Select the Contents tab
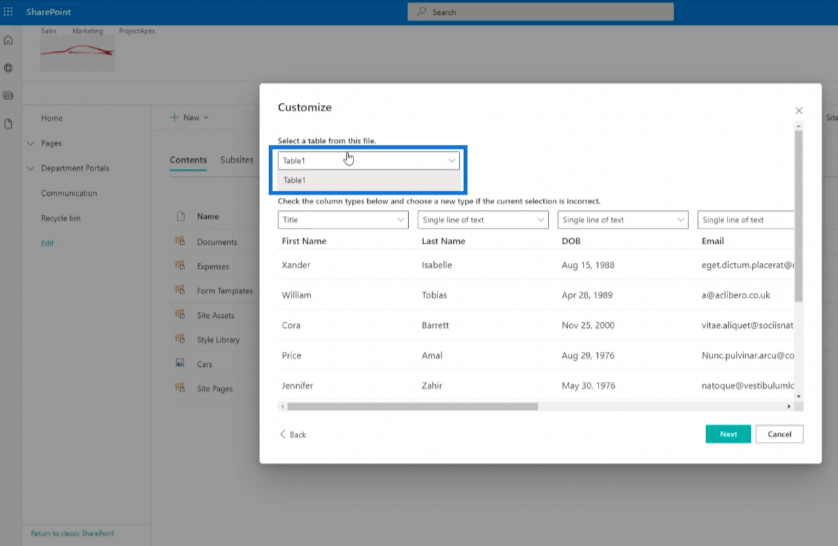This screenshot has height=546, width=838. pyautogui.click(x=188, y=160)
